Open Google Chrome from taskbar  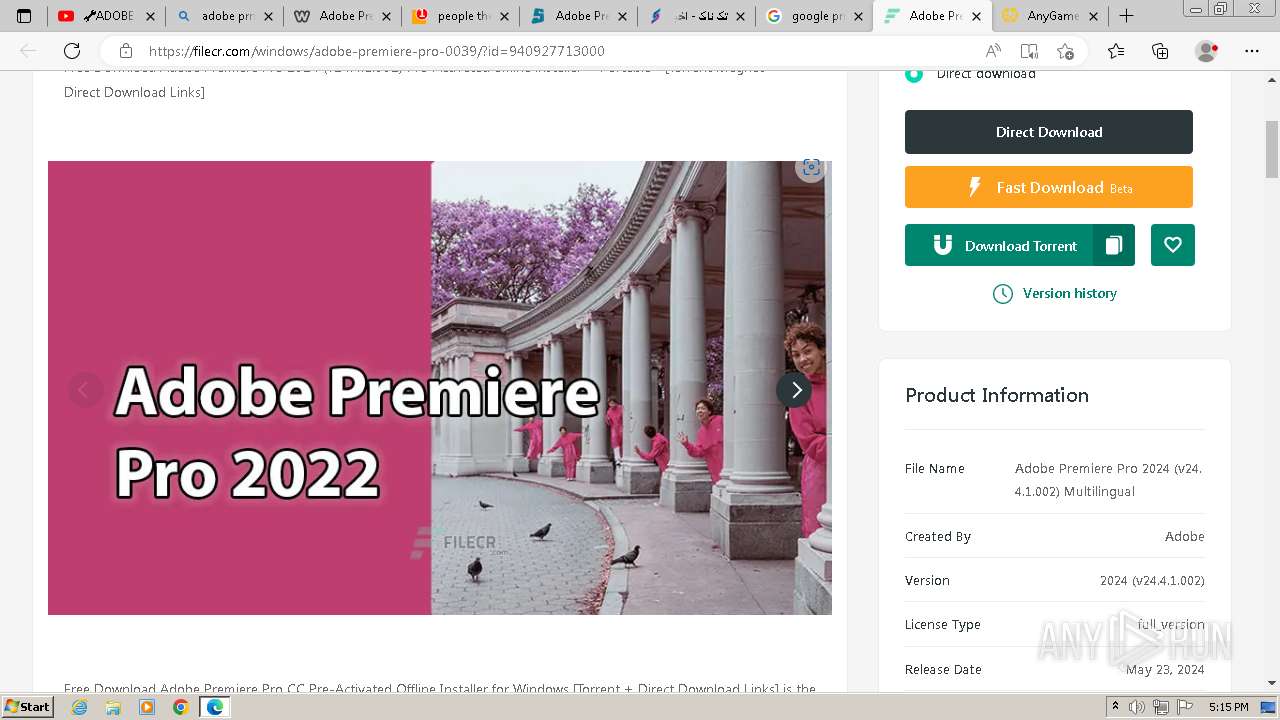(180, 707)
